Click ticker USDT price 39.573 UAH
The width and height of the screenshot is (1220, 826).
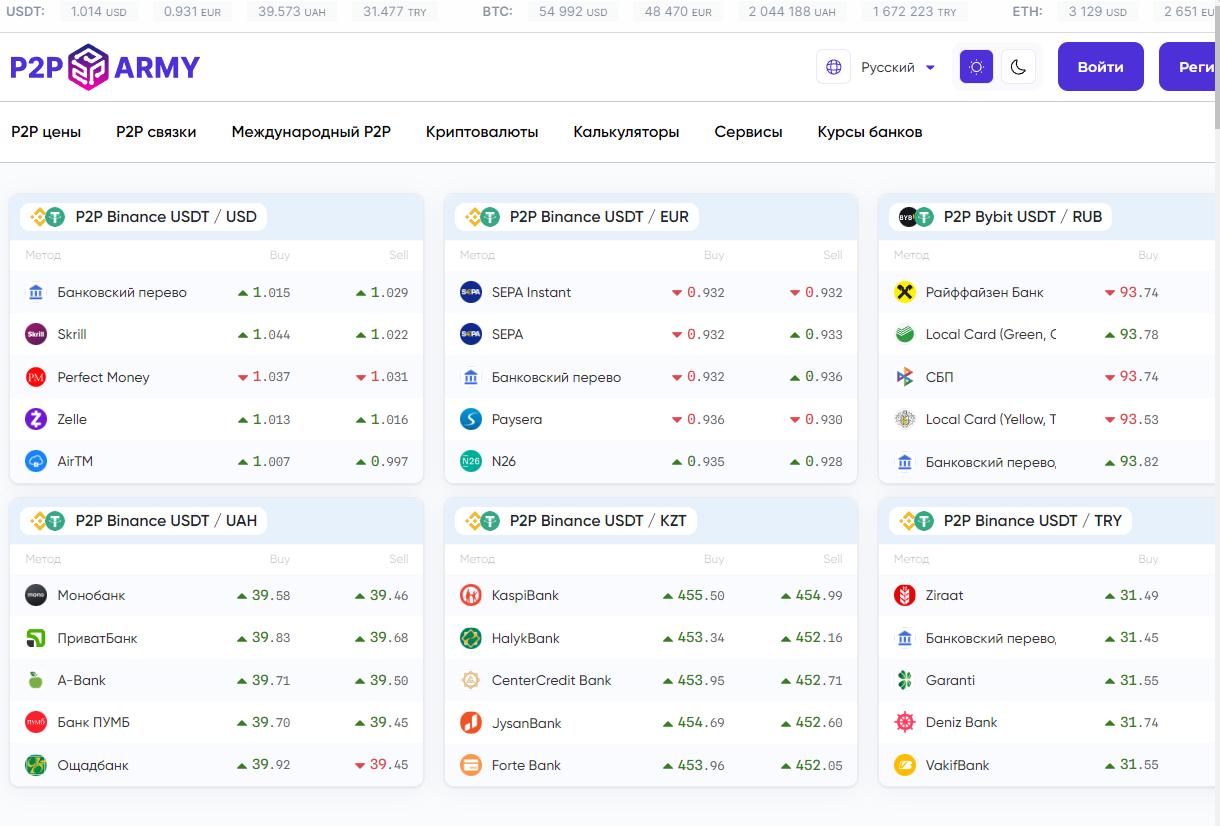click(292, 12)
